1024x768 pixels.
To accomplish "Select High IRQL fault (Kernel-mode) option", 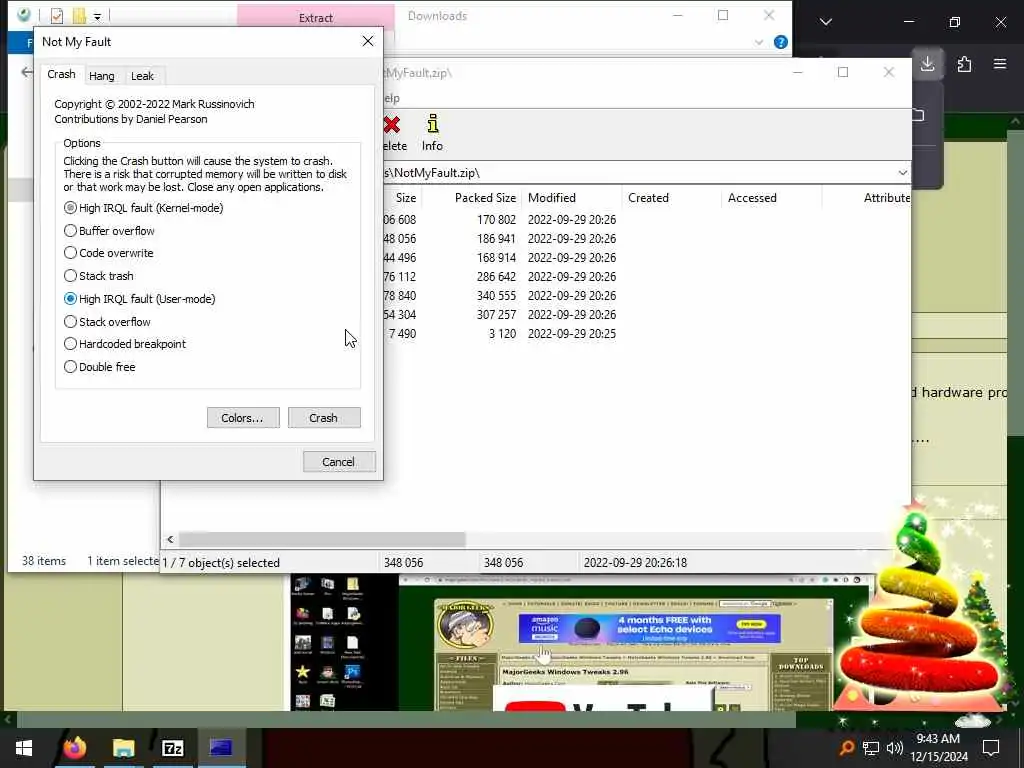I will [x=144, y=208].
